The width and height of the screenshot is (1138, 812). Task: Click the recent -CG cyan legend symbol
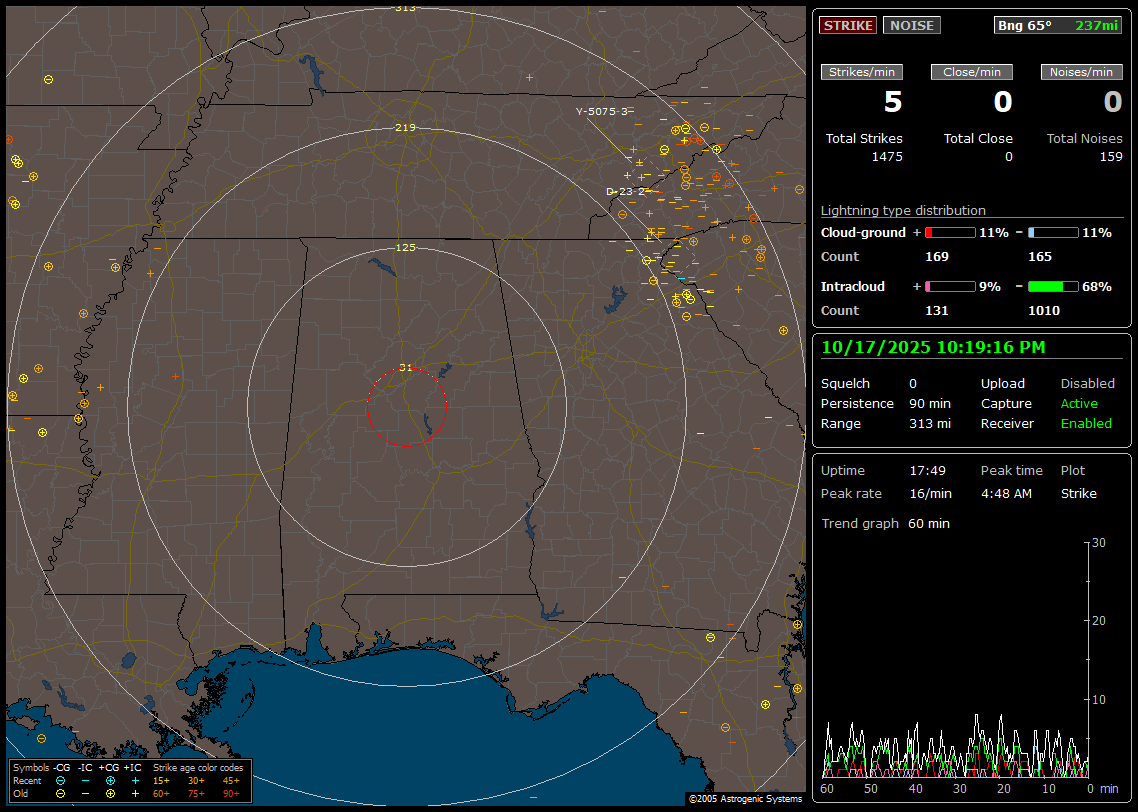[x=61, y=780]
